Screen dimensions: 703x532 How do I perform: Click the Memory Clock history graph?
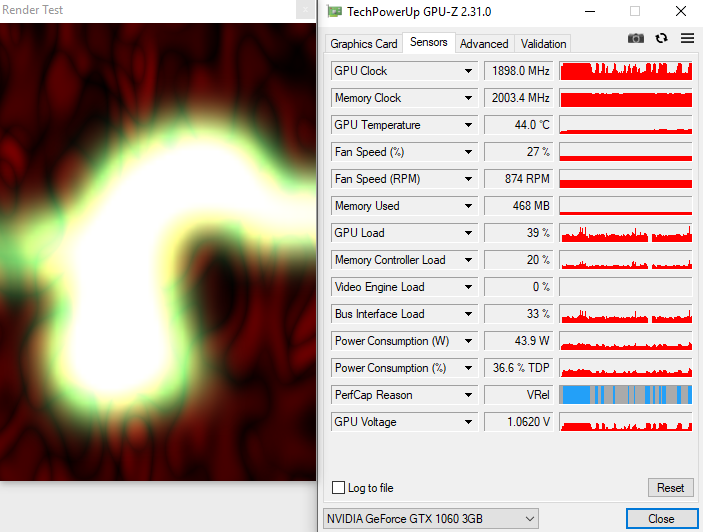coord(625,98)
